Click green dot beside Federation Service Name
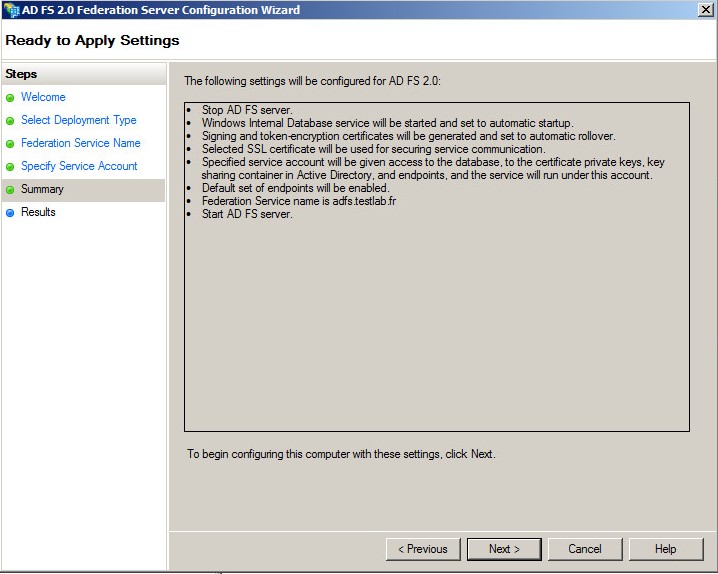 point(10,144)
